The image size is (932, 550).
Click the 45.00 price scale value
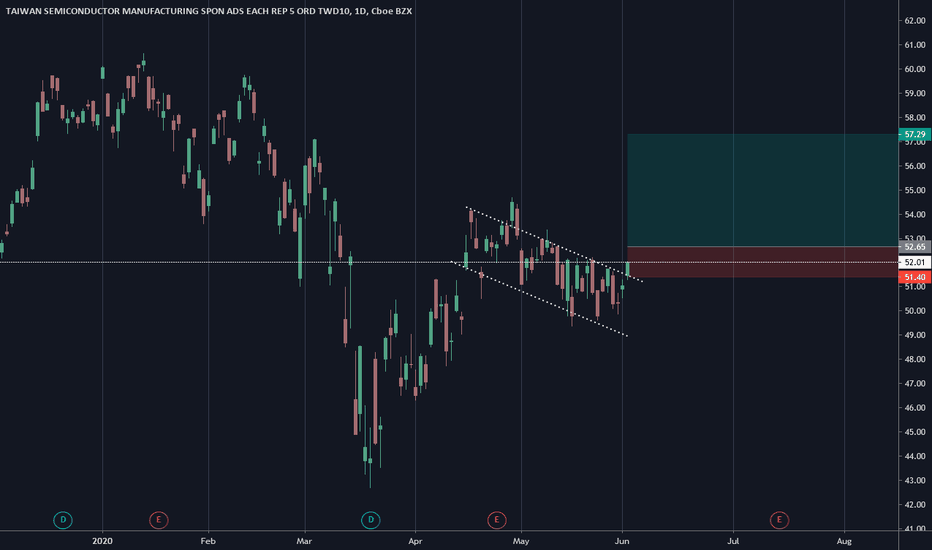point(915,432)
